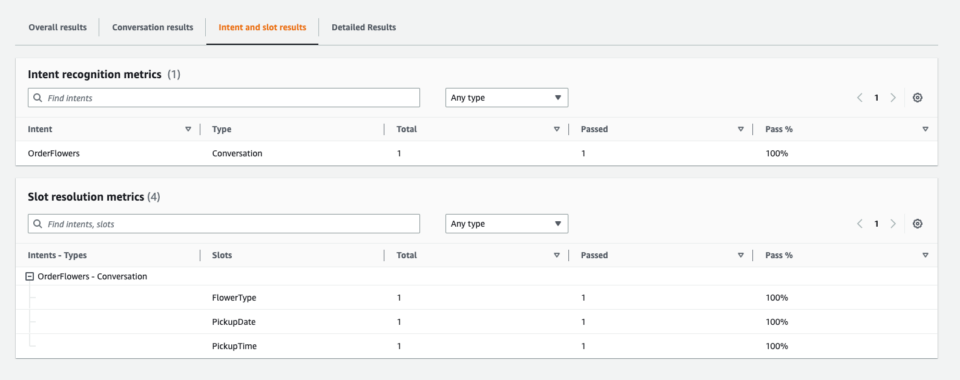Click 100% Pass value for FlowerType
Screen dimensions: 960x380
776,298
